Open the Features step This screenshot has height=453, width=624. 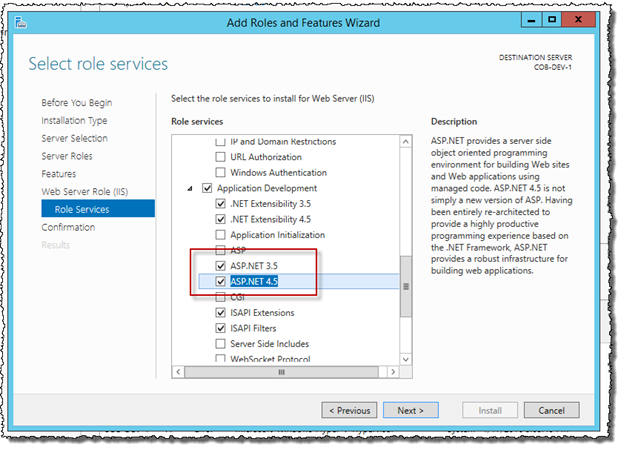pyautogui.click(x=58, y=174)
